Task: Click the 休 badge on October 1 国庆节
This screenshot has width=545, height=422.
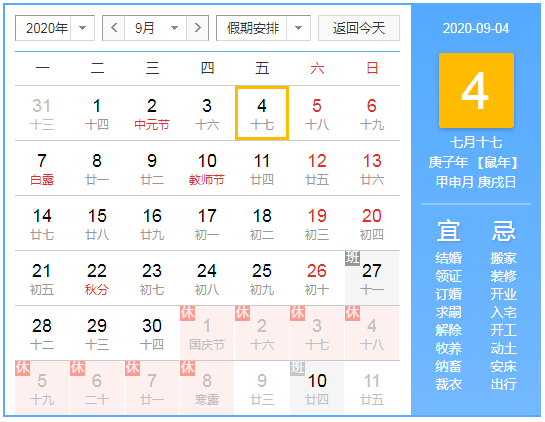Action: click(187, 313)
